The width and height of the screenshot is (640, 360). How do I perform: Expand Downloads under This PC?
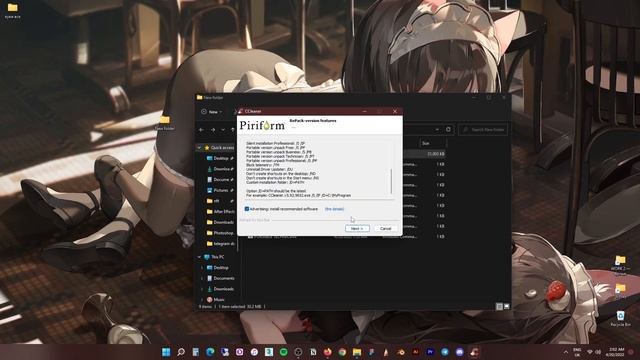coord(202,289)
